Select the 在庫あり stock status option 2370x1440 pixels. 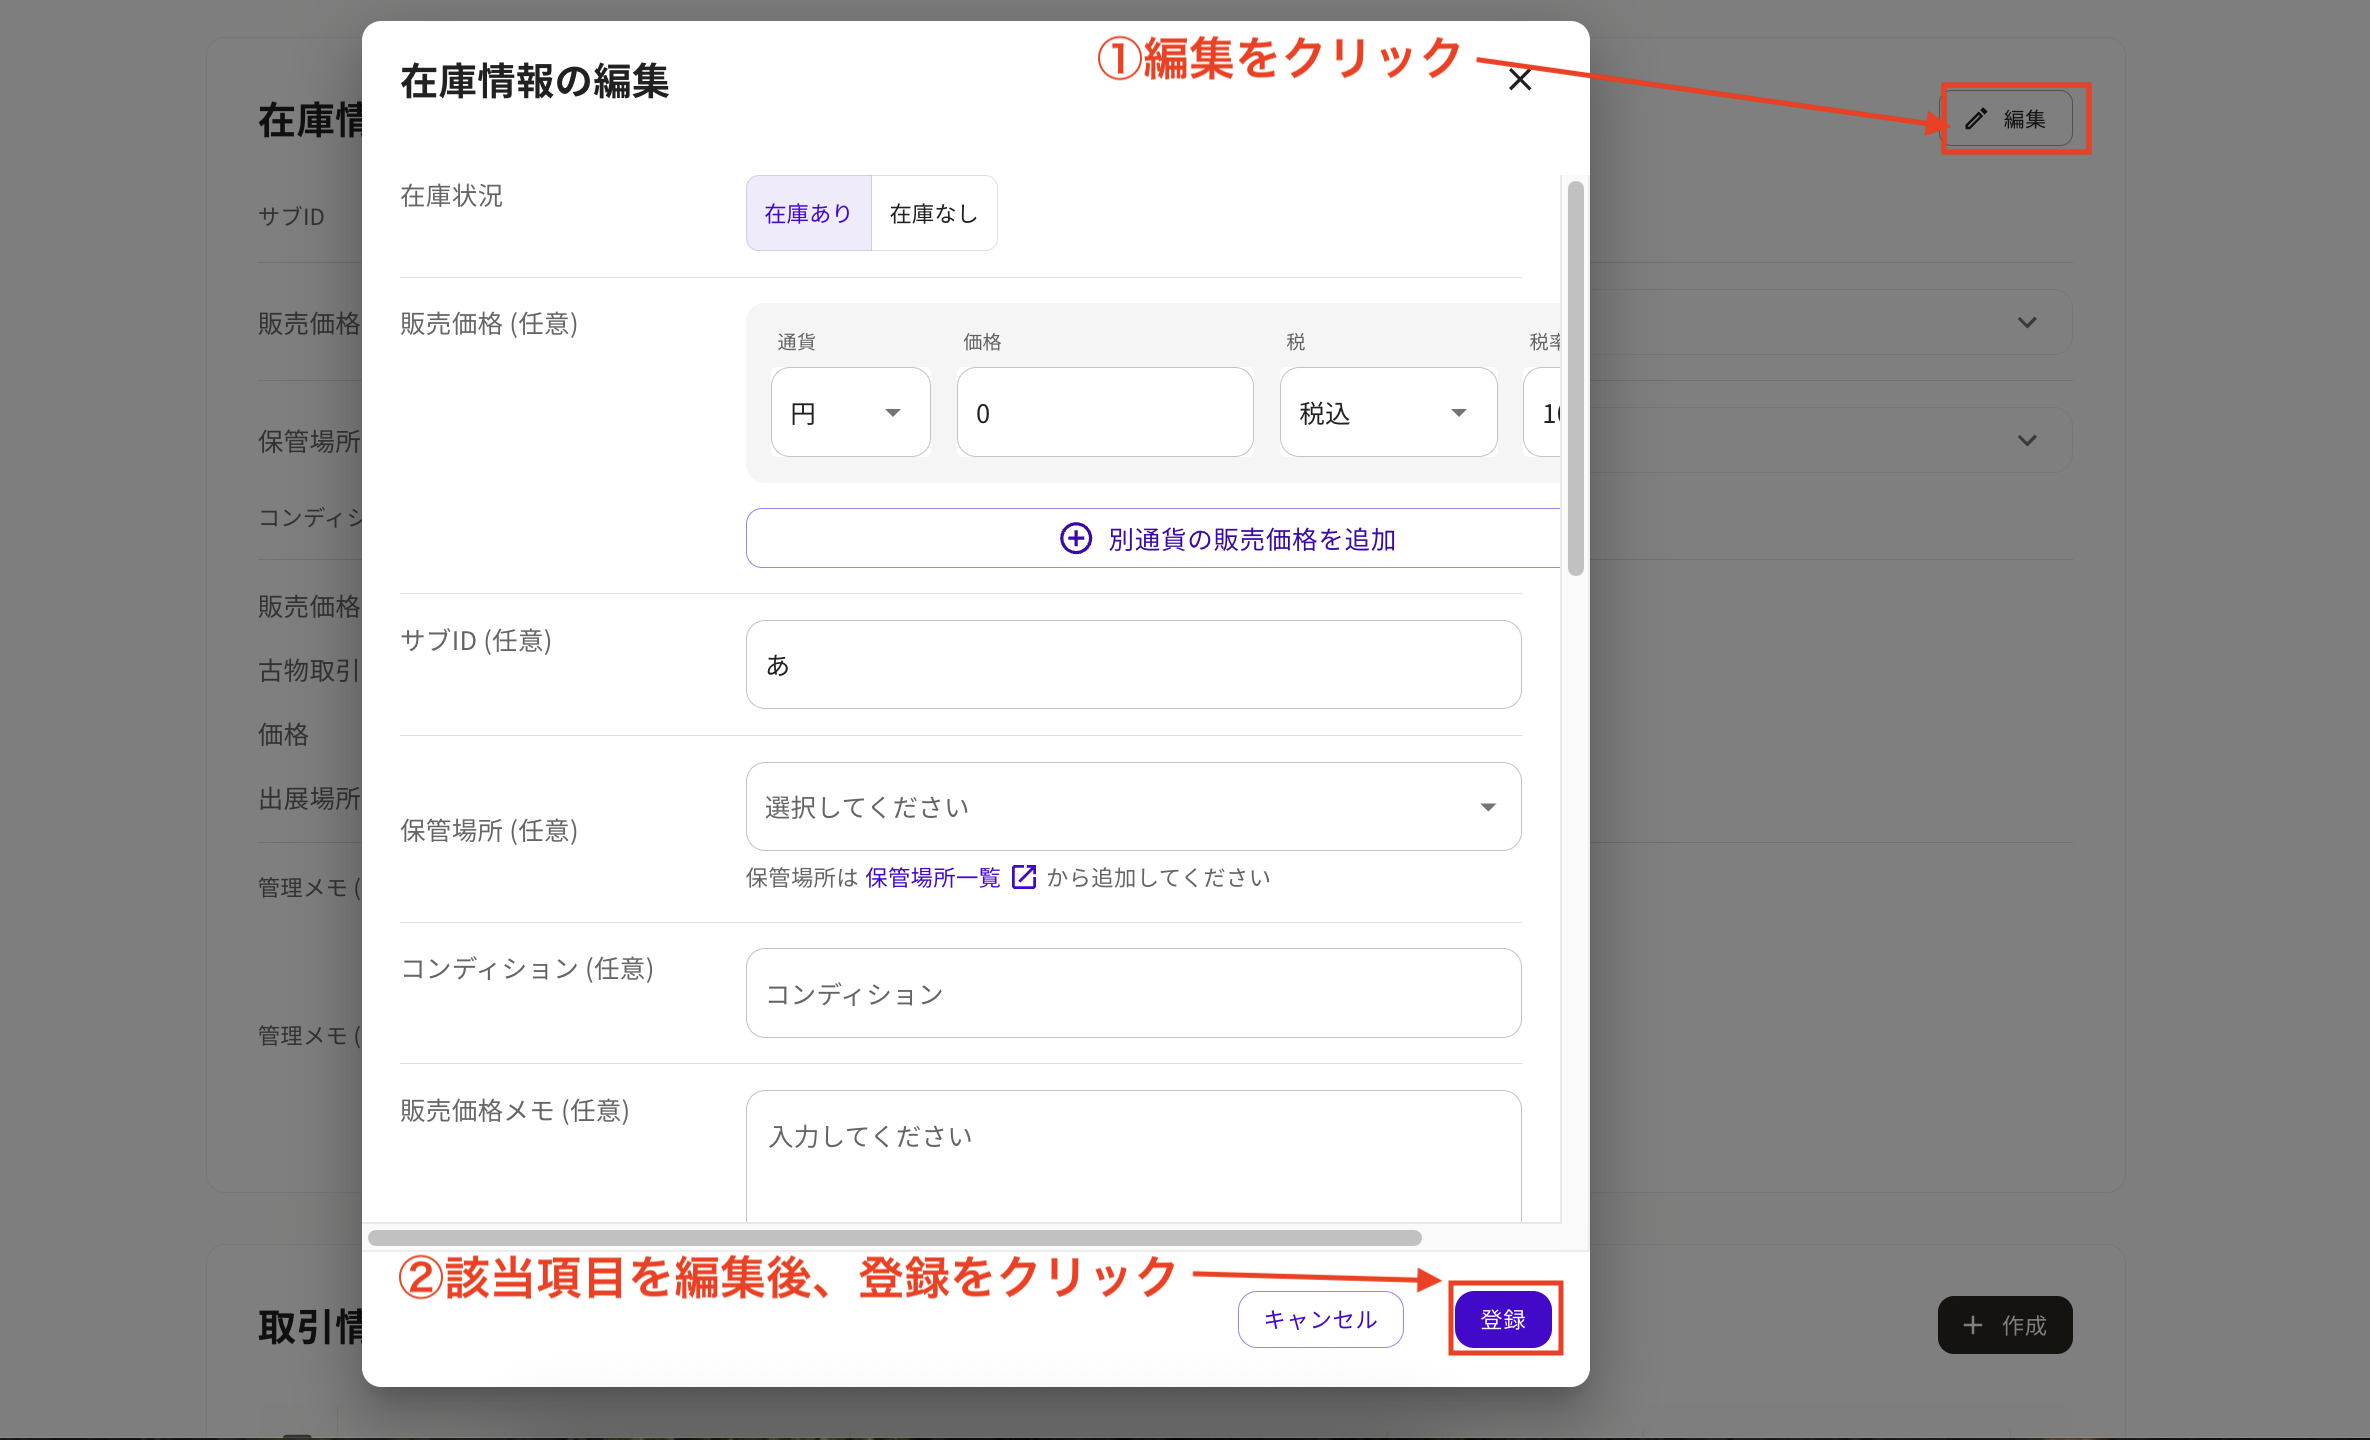[x=808, y=212]
